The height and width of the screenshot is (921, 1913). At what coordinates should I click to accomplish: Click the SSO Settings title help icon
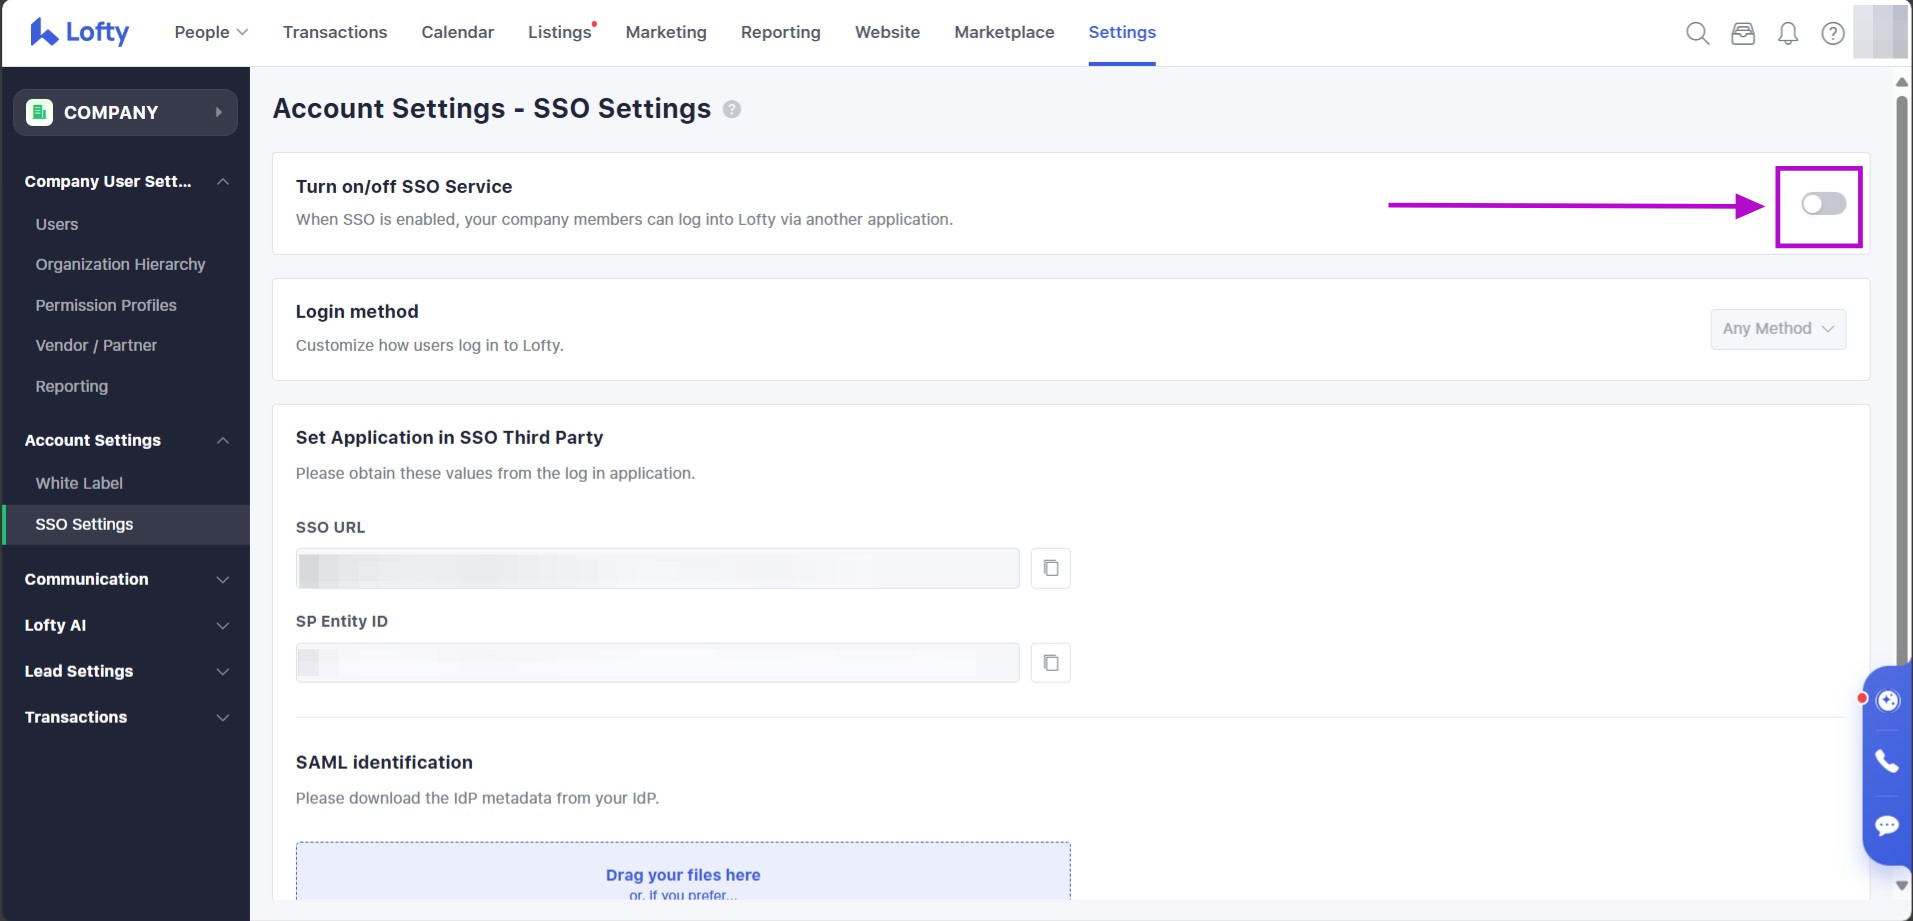(x=732, y=109)
